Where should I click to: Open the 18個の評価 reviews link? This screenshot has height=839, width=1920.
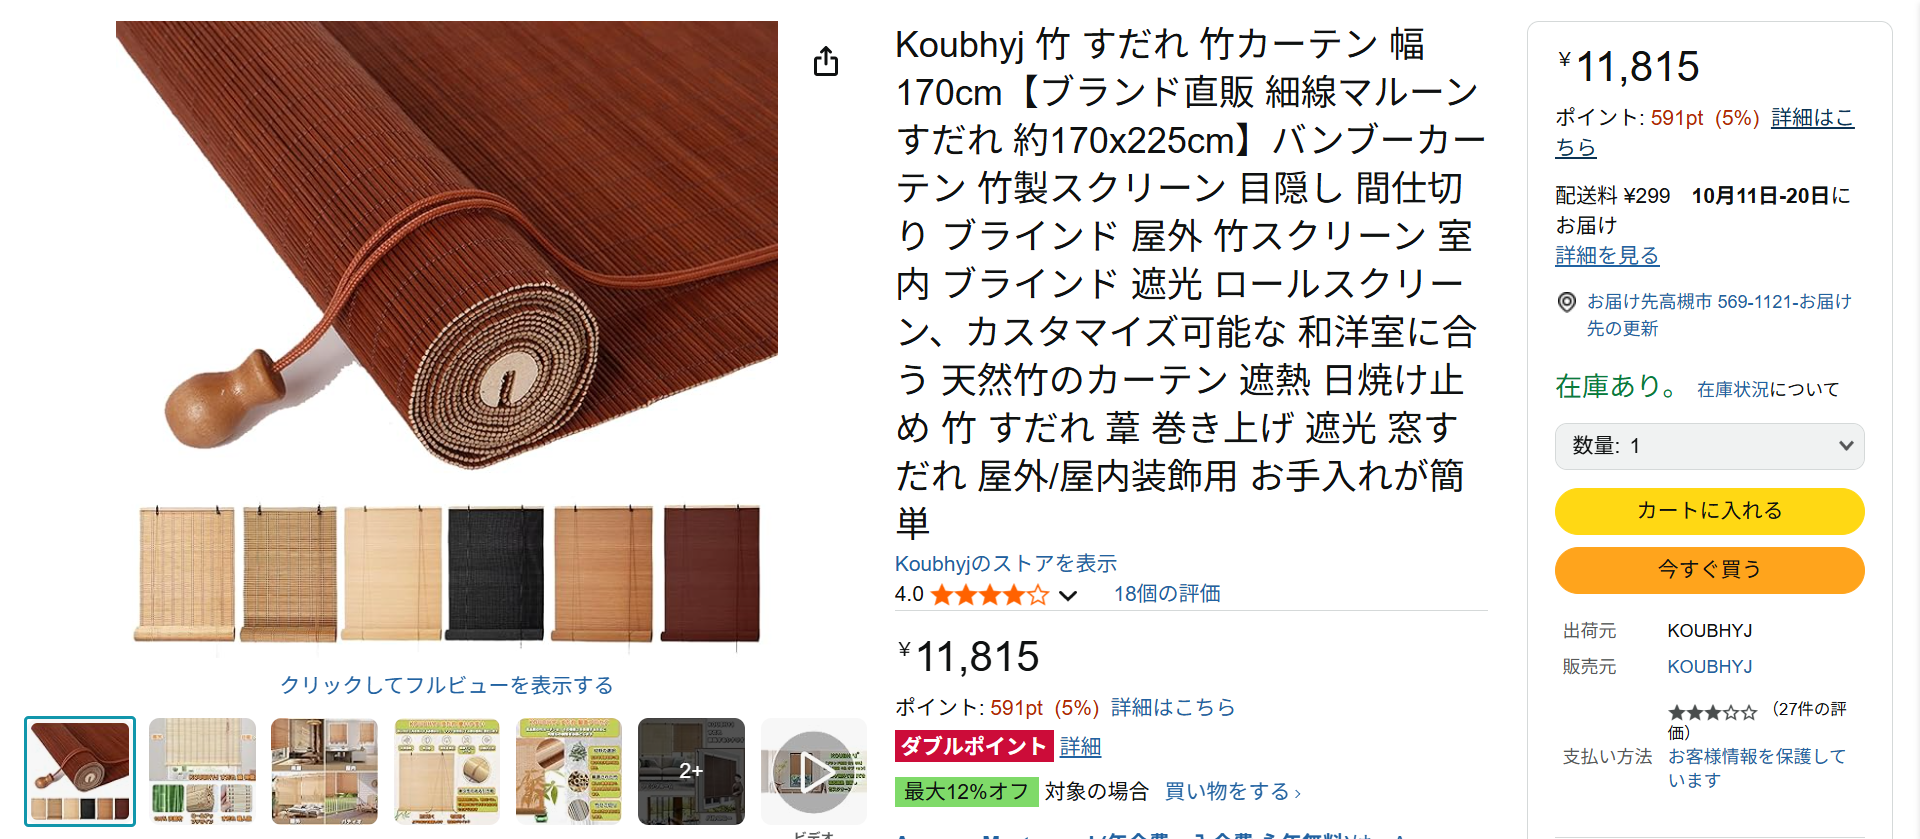1167,594
